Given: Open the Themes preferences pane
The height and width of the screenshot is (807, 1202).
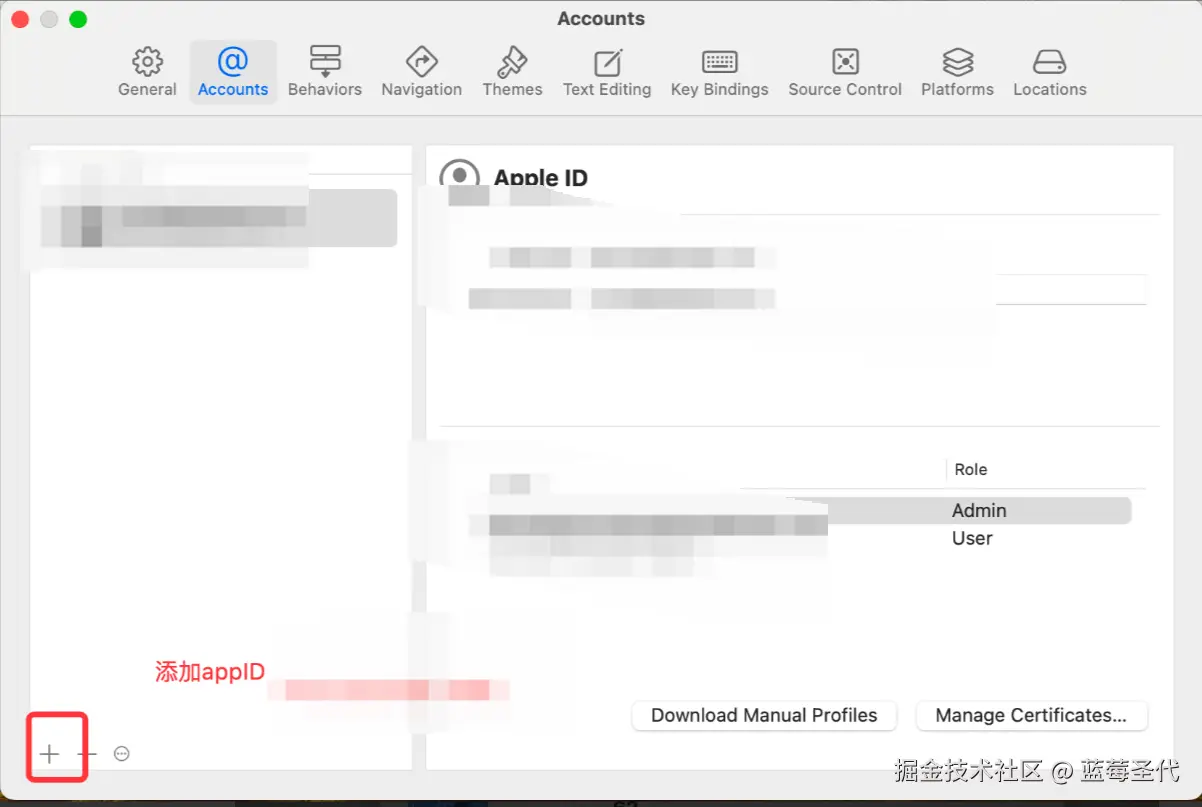Looking at the screenshot, I should pos(512,71).
